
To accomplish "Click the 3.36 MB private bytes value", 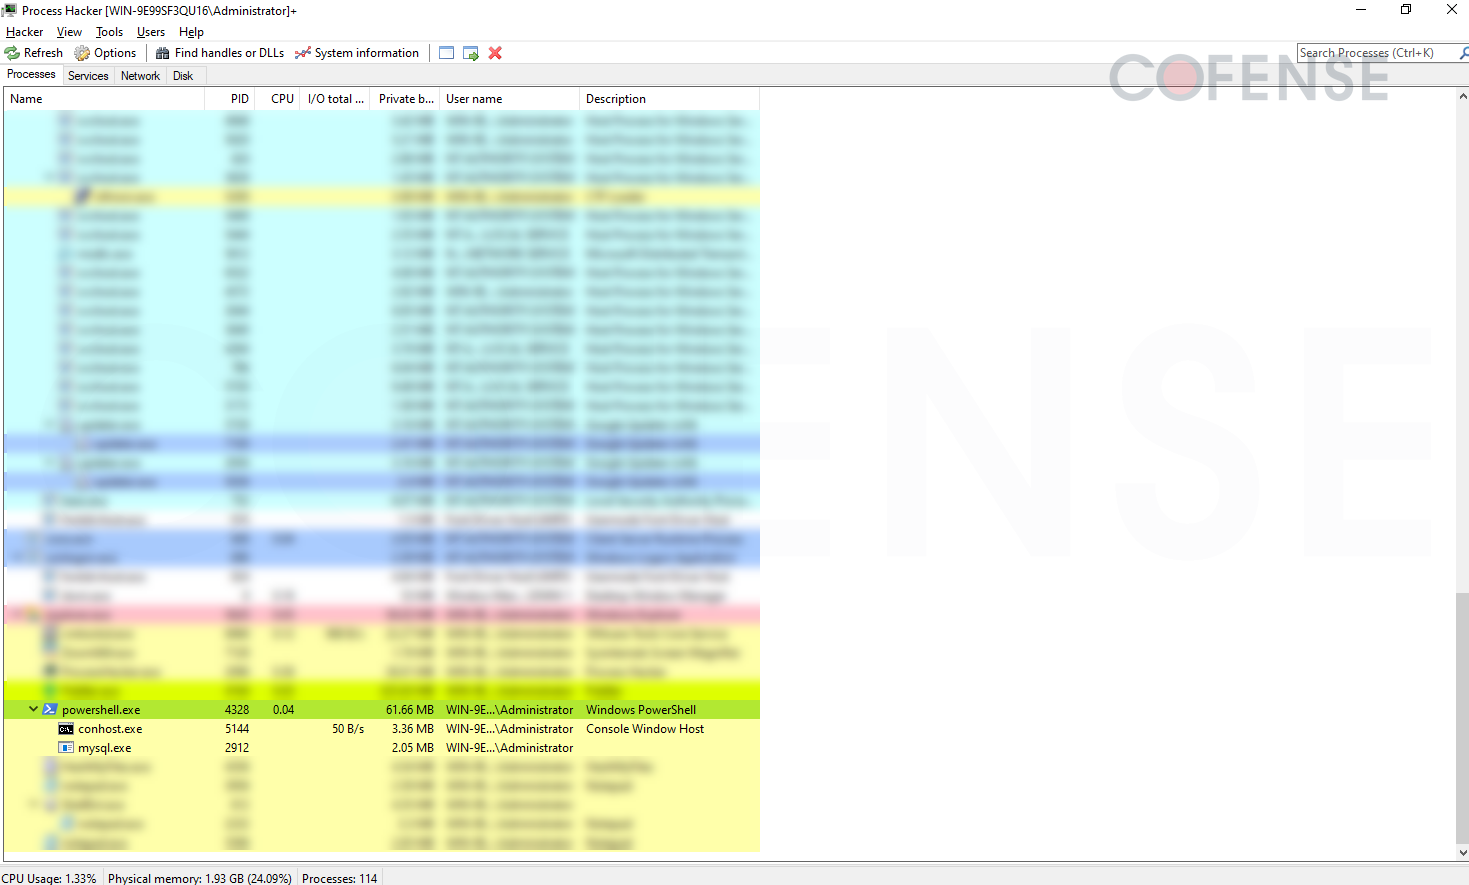I will [x=413, y=729].
